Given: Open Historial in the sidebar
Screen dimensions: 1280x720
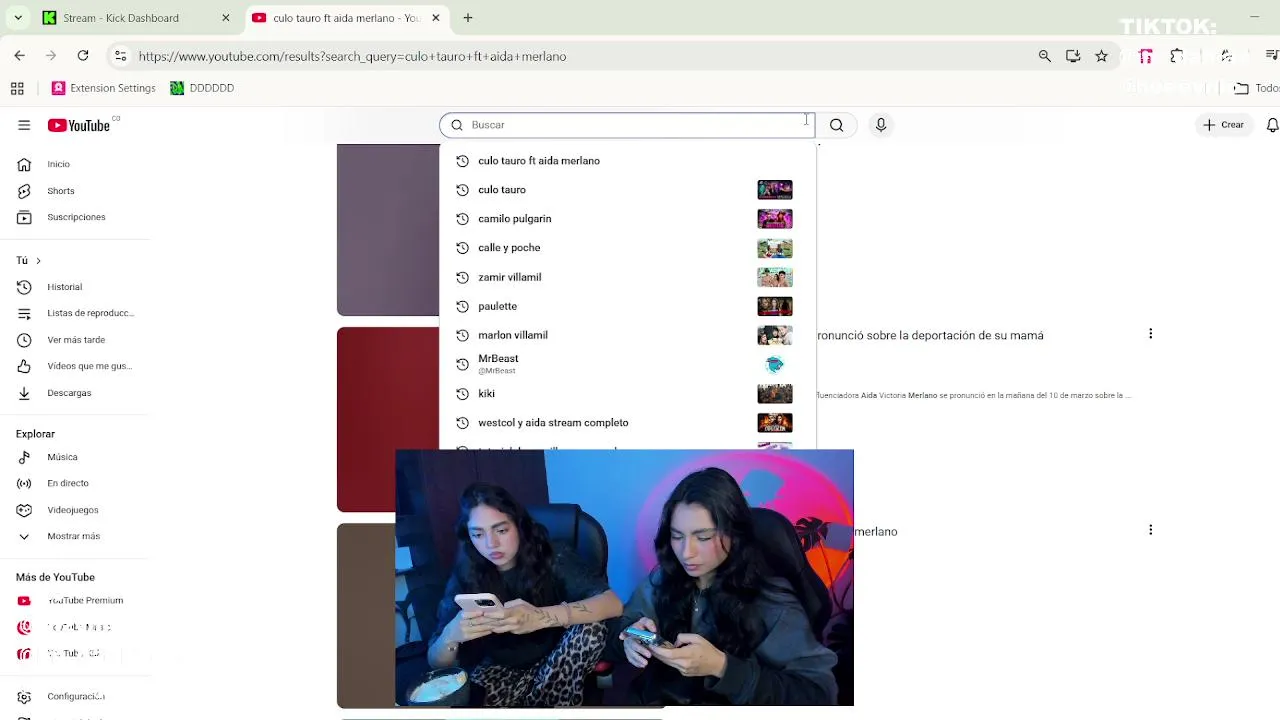Looking at the screenshot, I should 65,287.
